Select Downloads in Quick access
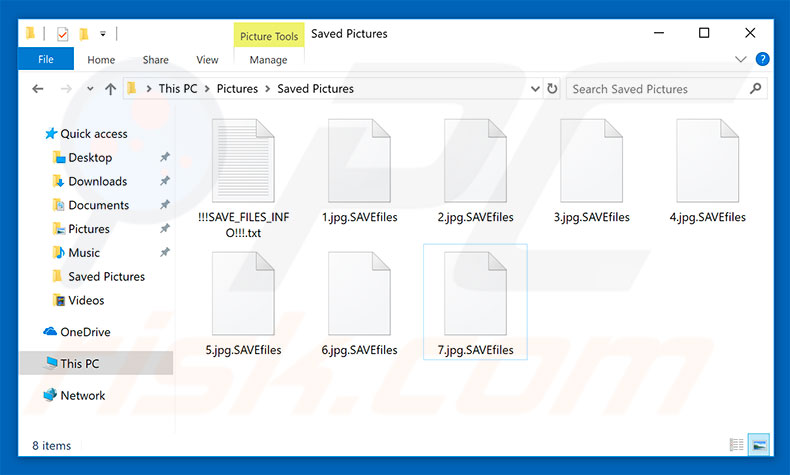Image resolution: width=790 pixels, height=475 pixels. [97, 181]
